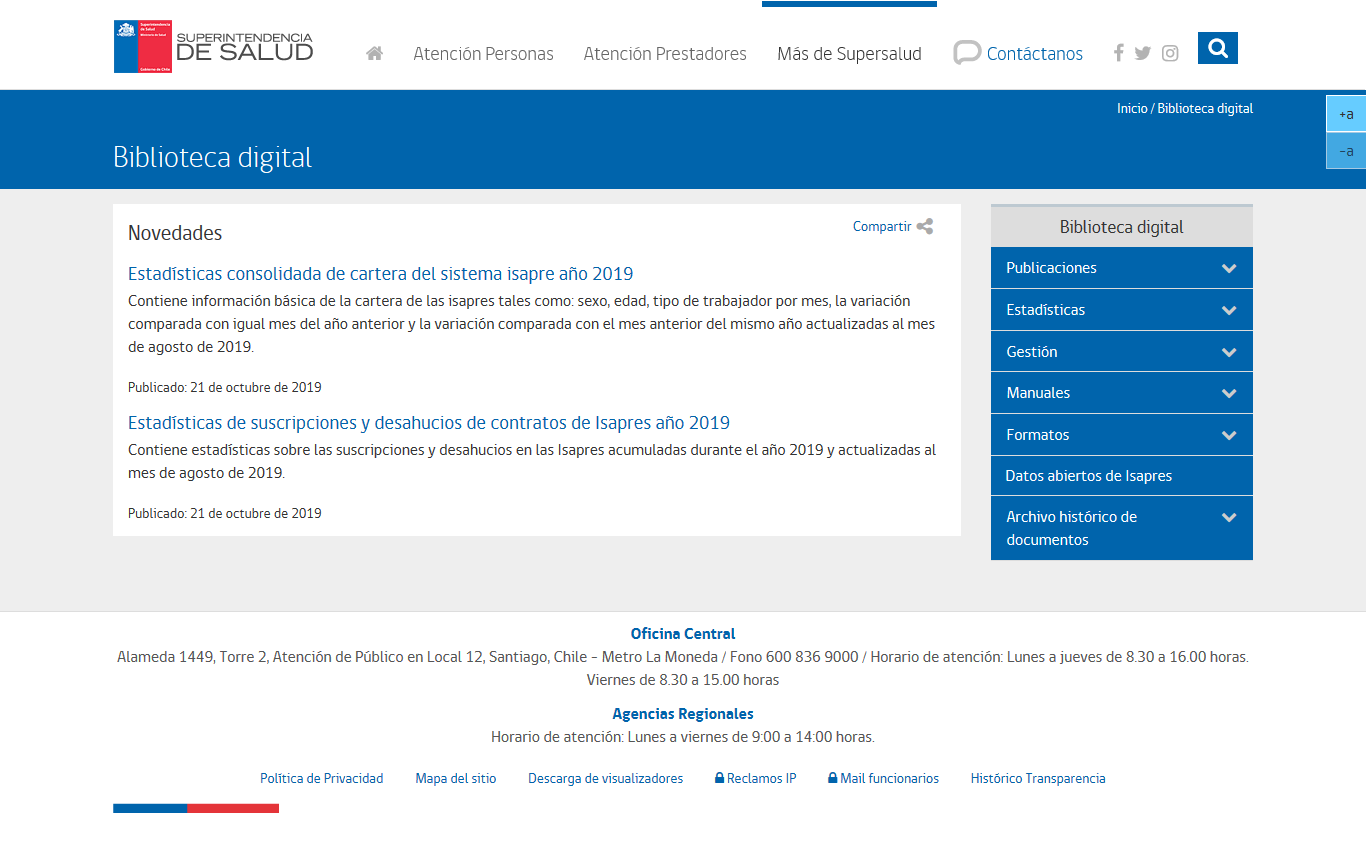Click the lock icon before Mail funcionarios
Viewport: 1366px width, 858px height.
click(x=832, y=778)
